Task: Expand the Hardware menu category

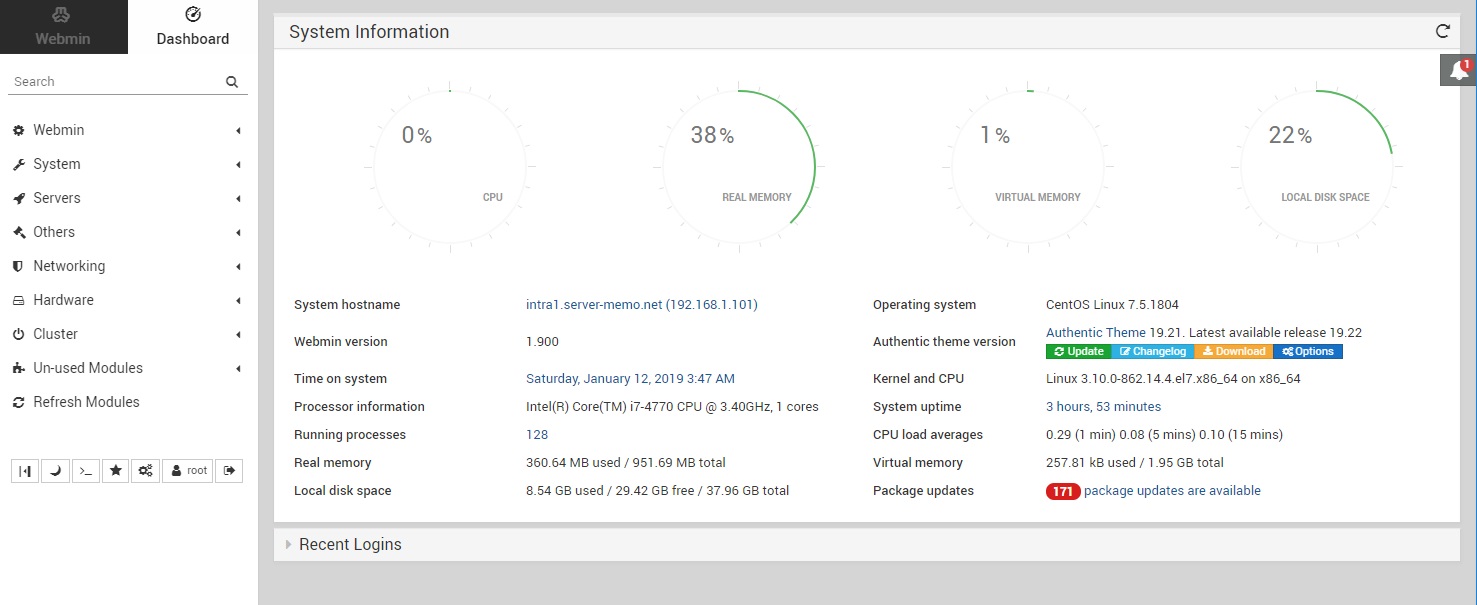Action: [128, 300]
